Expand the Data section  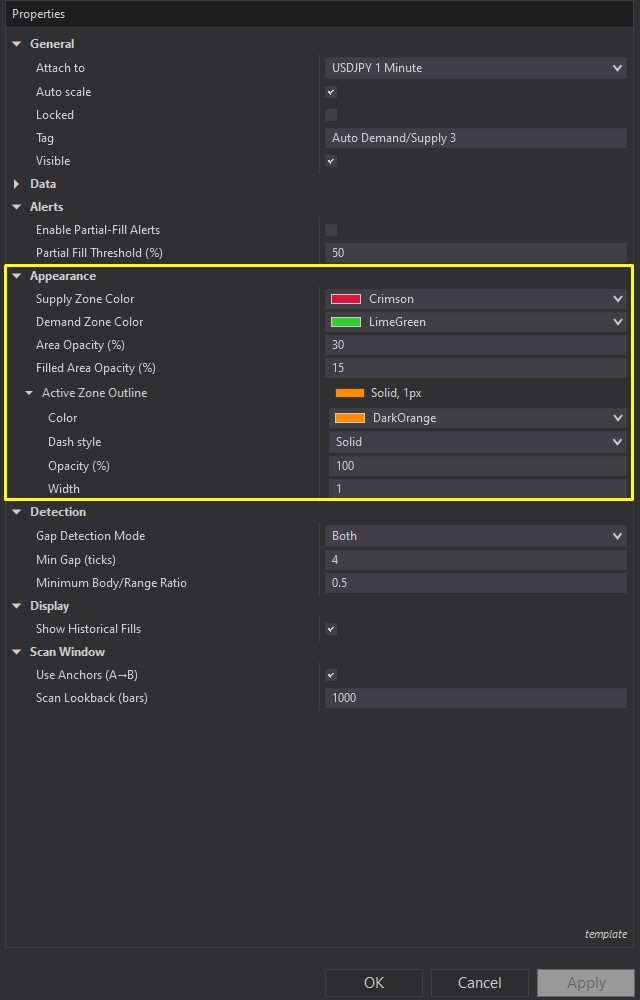click(15, 183)
